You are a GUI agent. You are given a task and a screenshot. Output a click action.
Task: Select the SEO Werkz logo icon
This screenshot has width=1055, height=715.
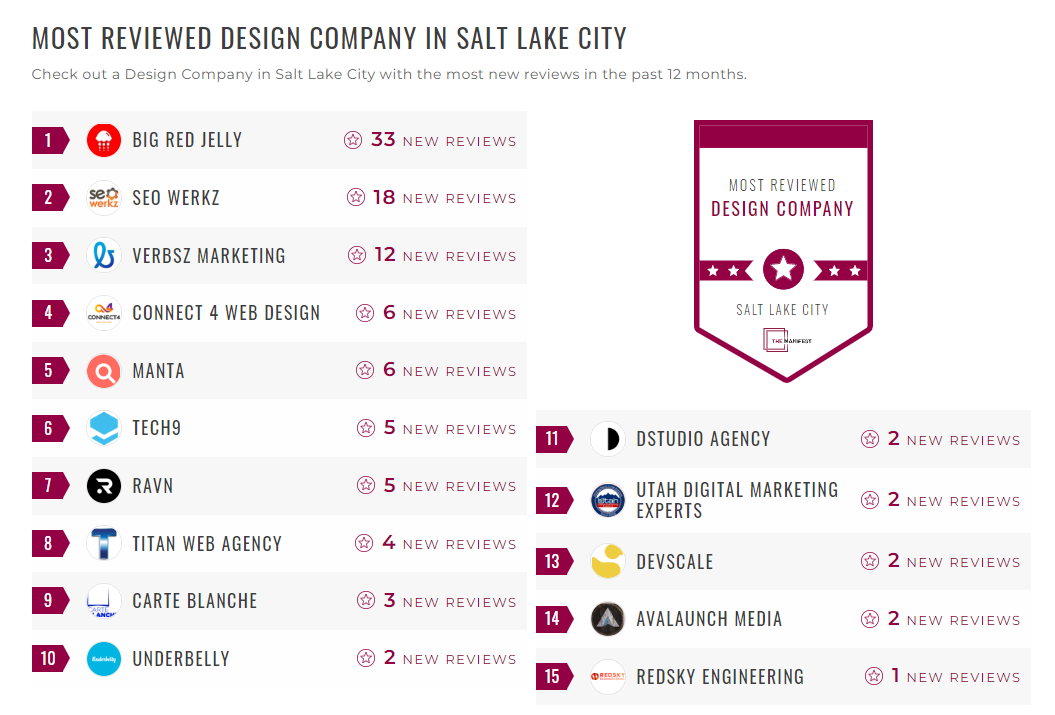[x=103, y=197]
